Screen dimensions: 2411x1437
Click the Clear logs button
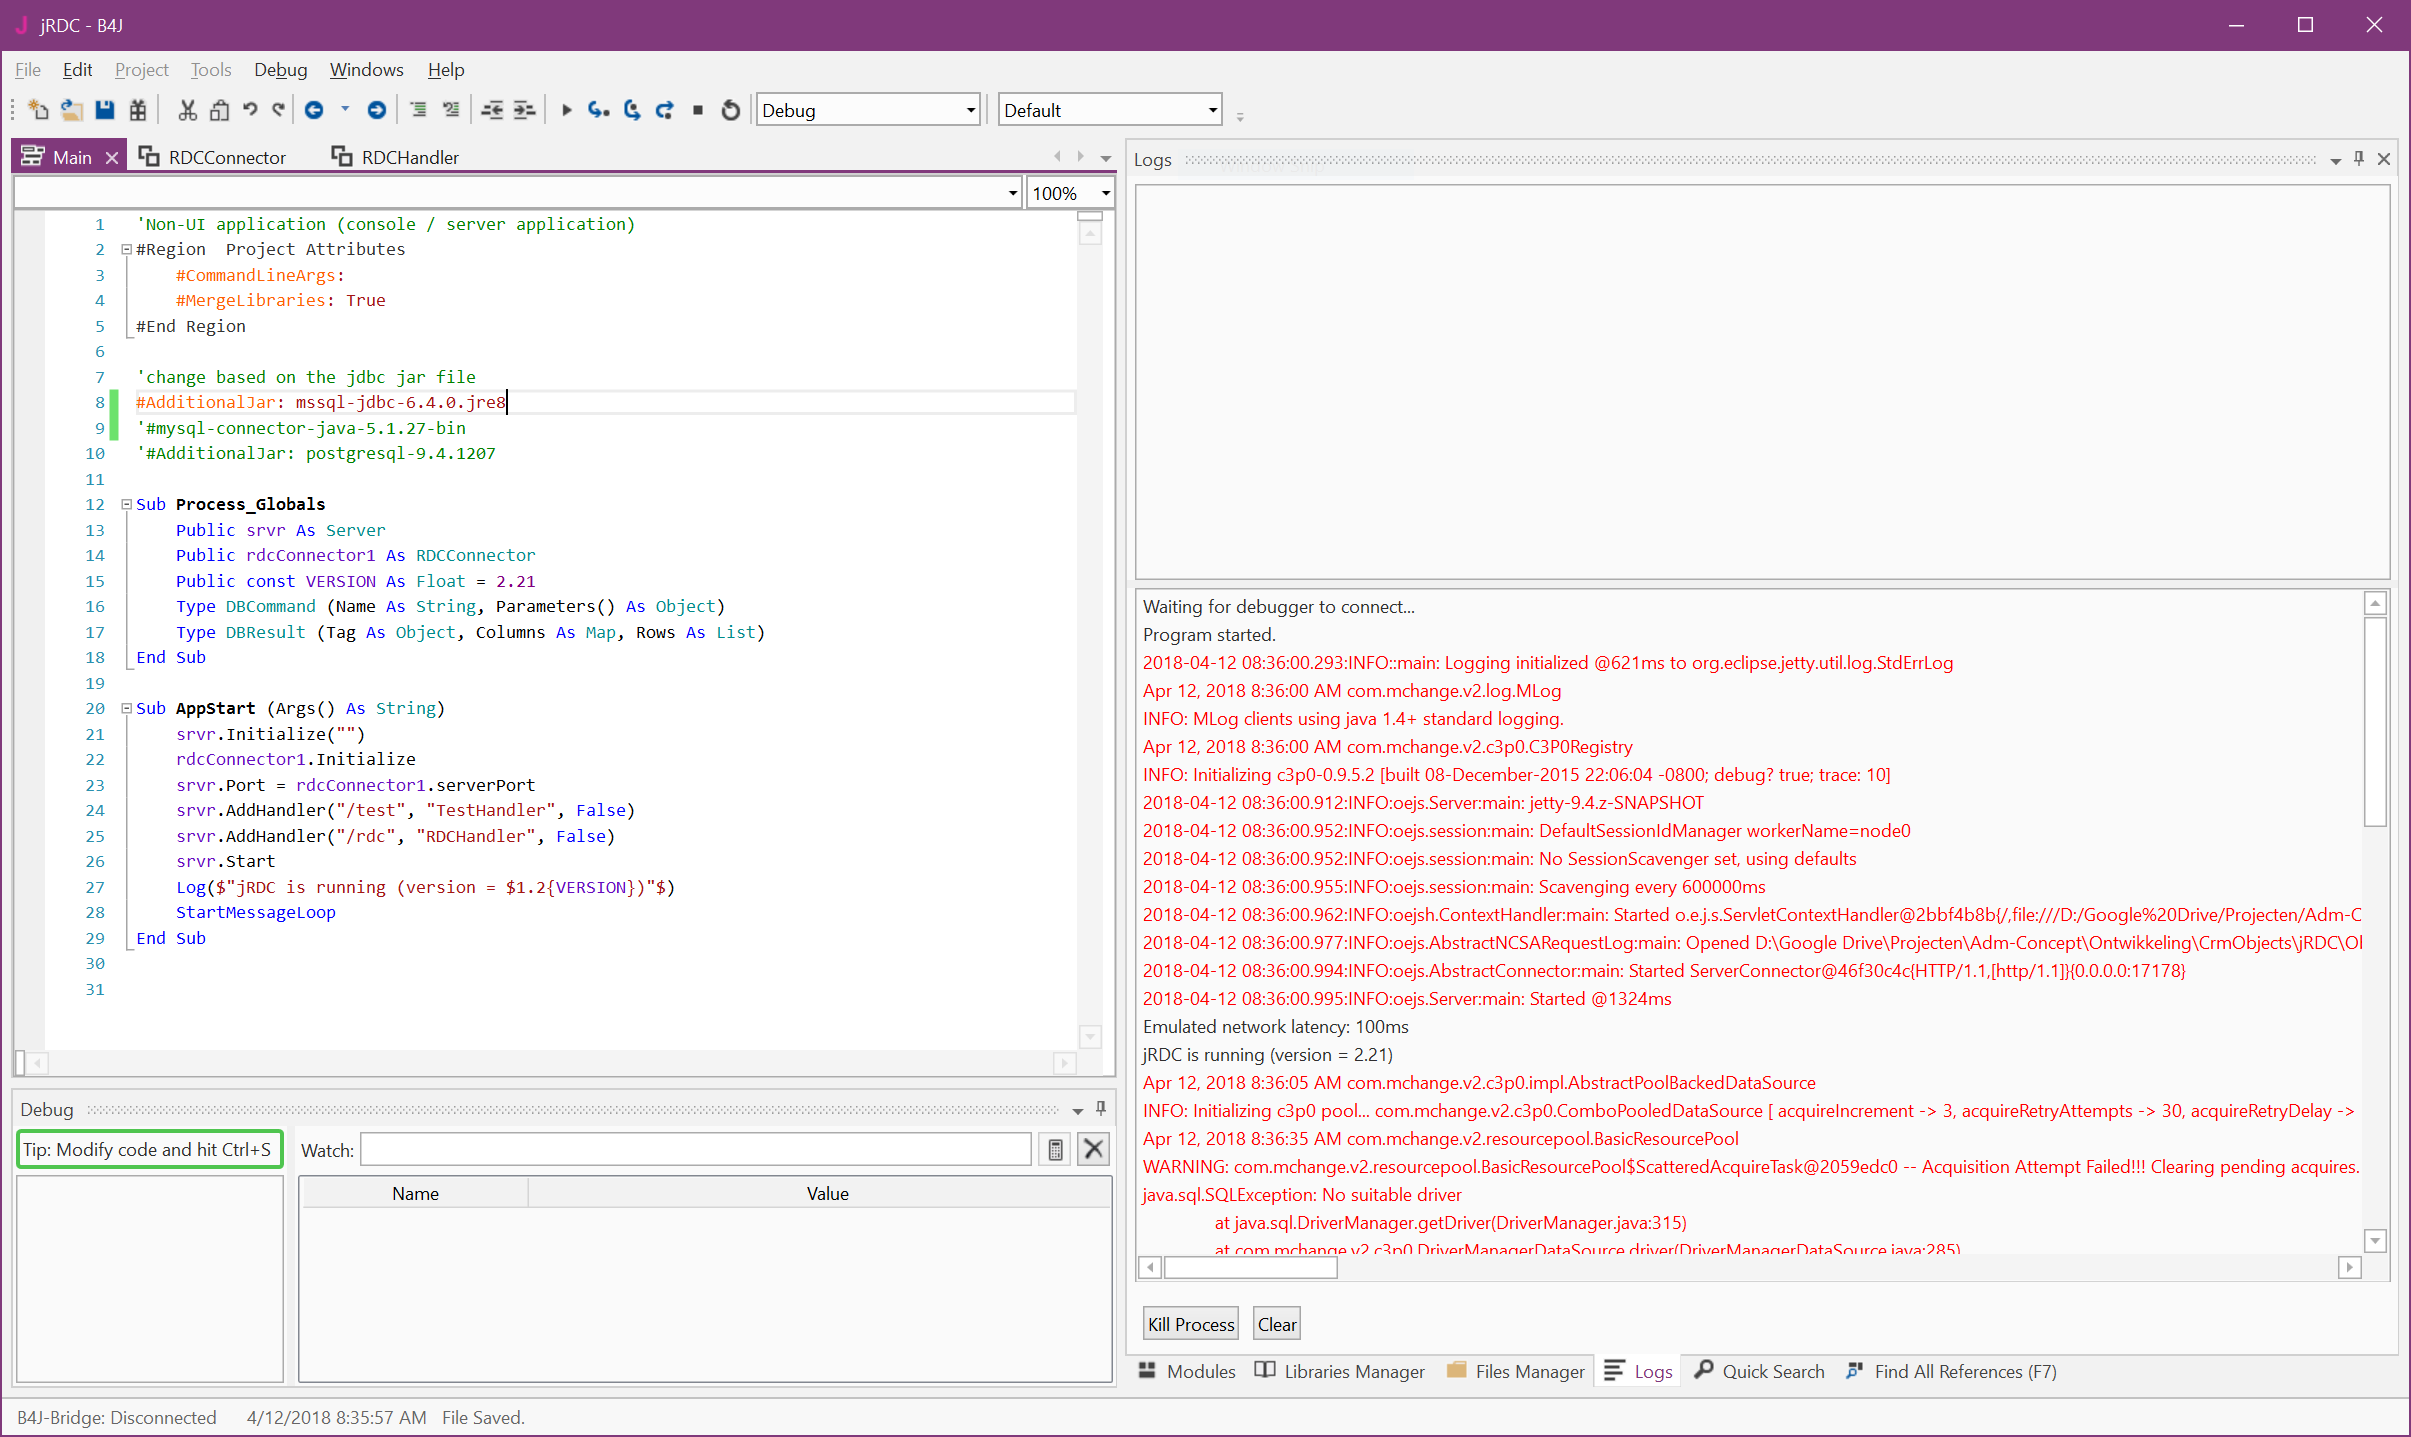point(1277,1324)
